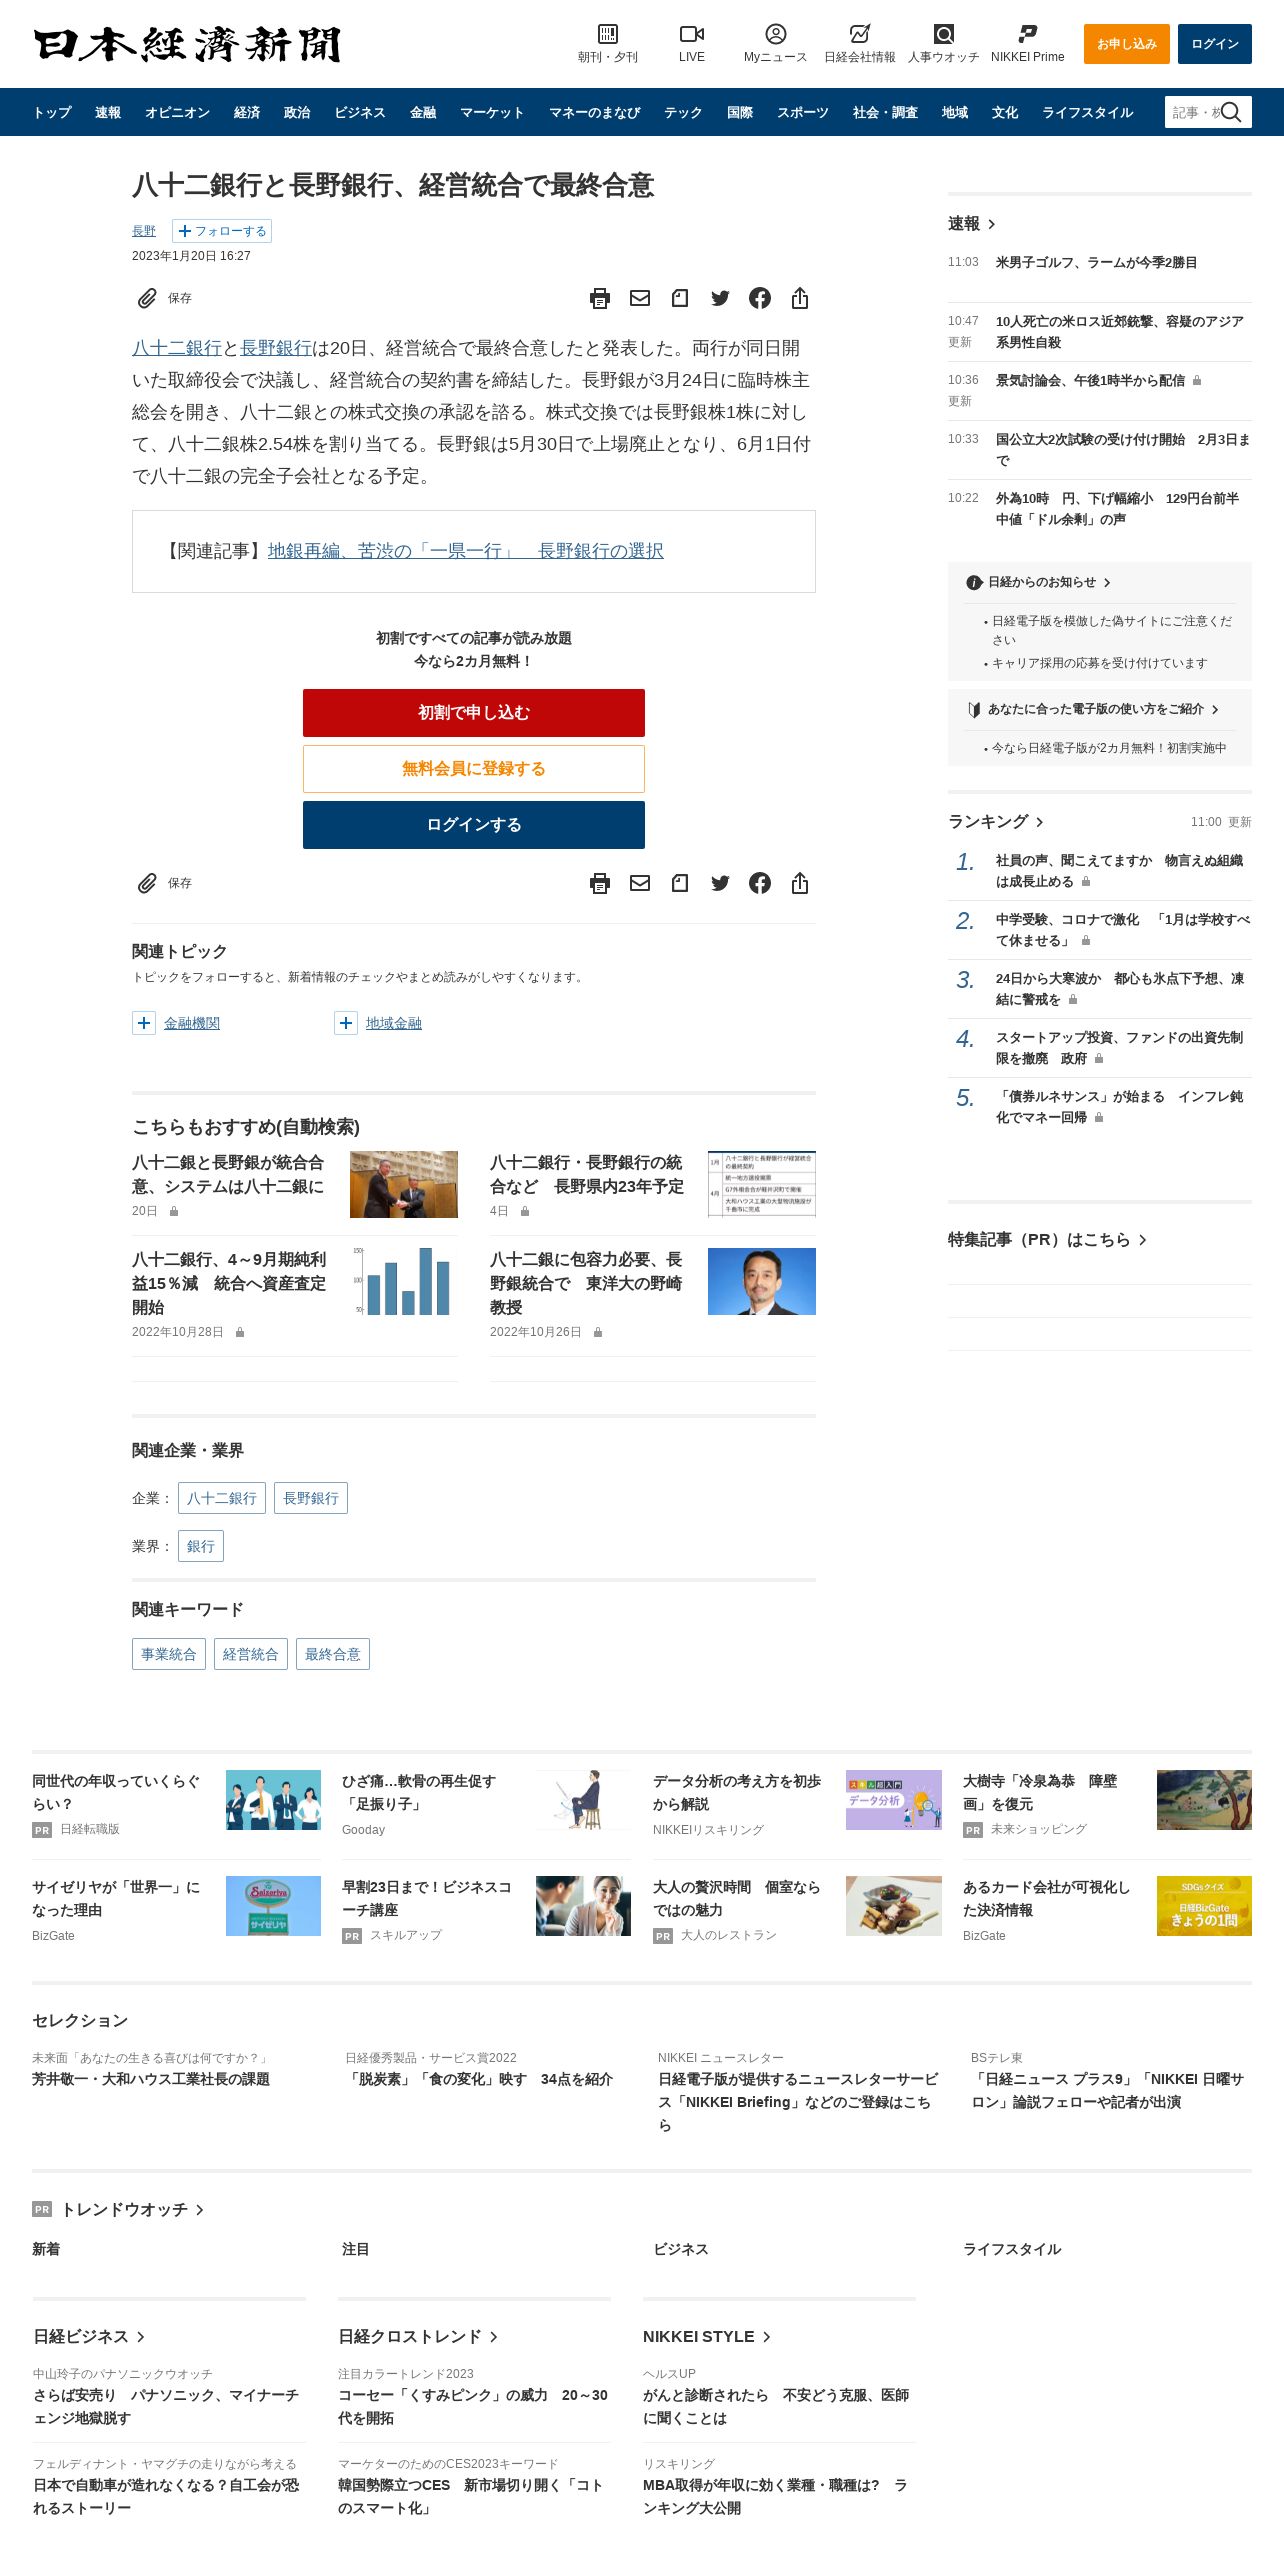Open テック navigation item
This screenshot has width=1284, height=2568.
[x=683, y=112]
